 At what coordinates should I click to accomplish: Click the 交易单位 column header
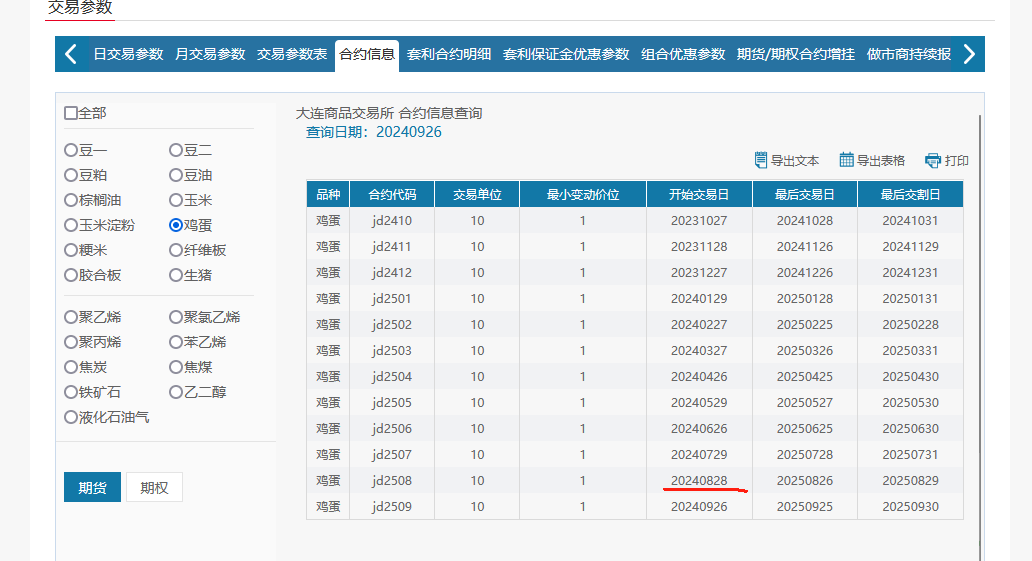coord(477,195)
